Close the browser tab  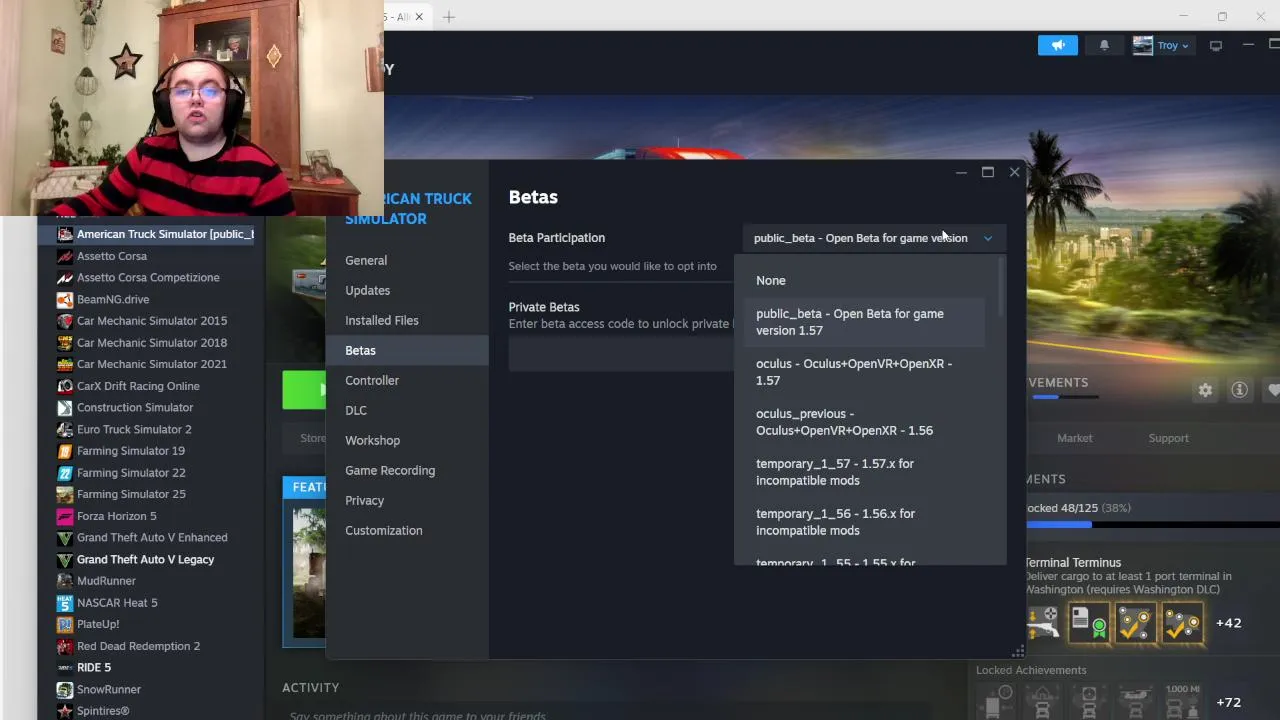419,17
